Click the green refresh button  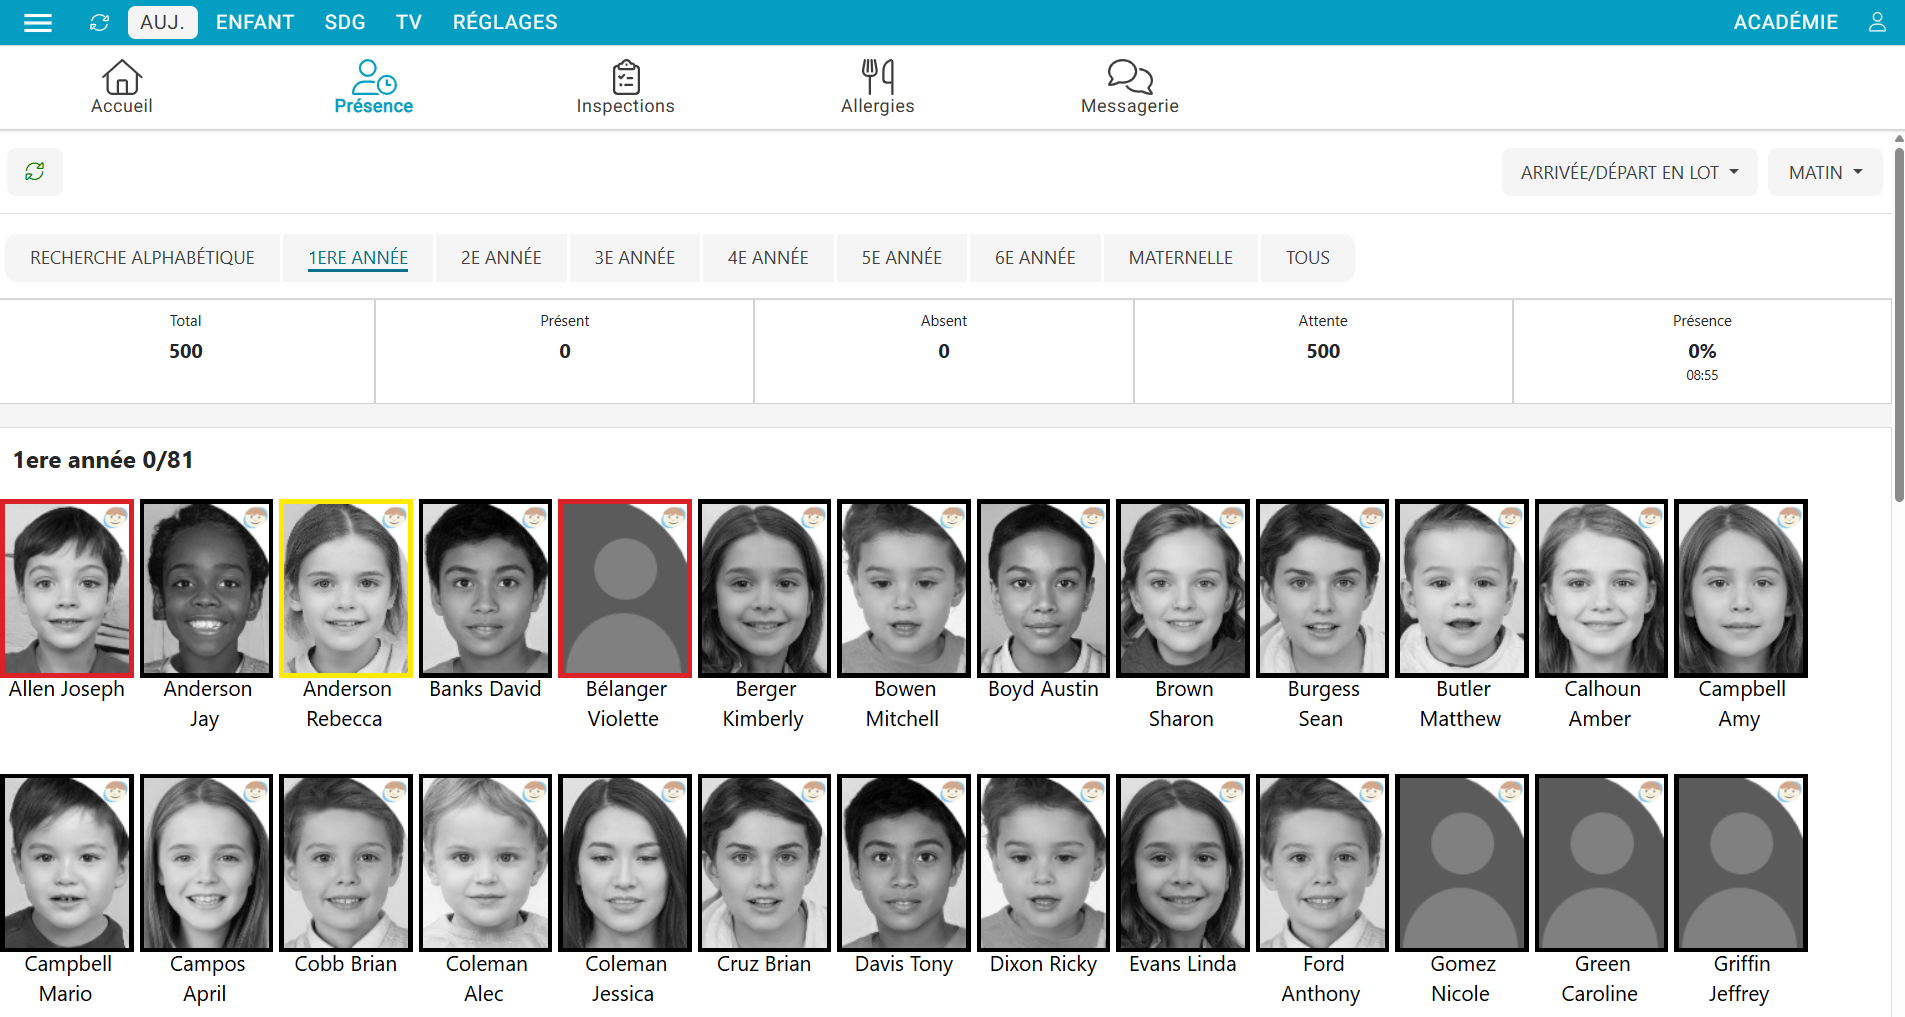click(x=35, y=172)
